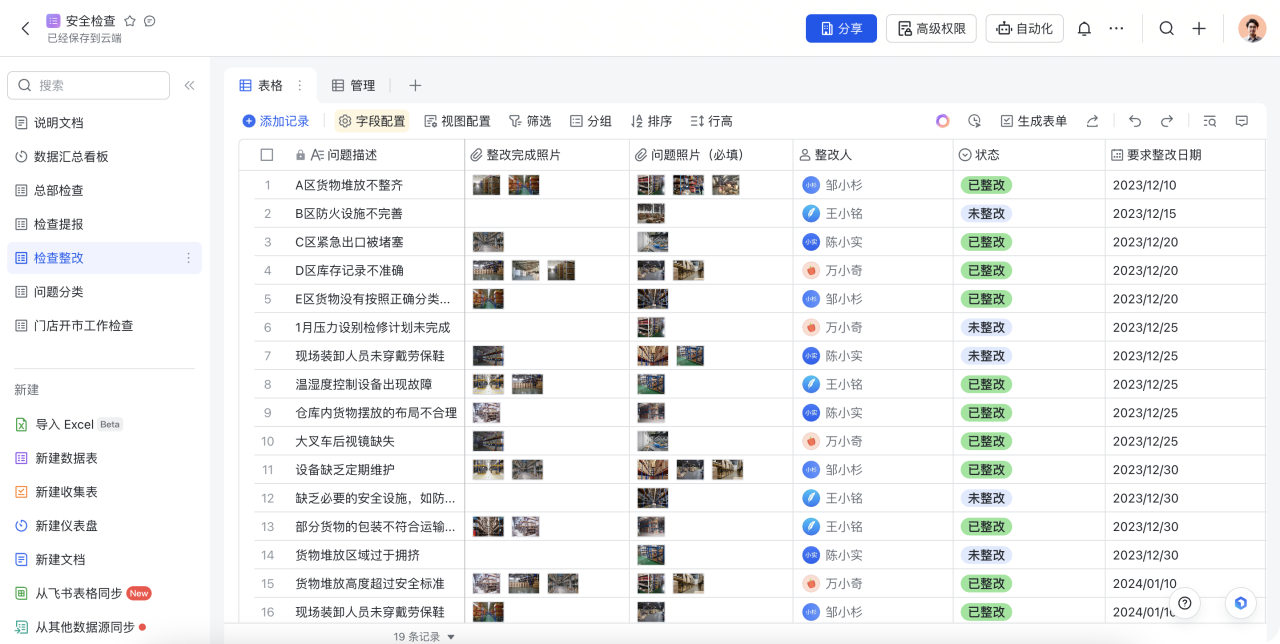Image resolution: width=1280 pixels, height=644 pixels.
Task: Open the 排序 sort options
Action: tap(651, 121)
